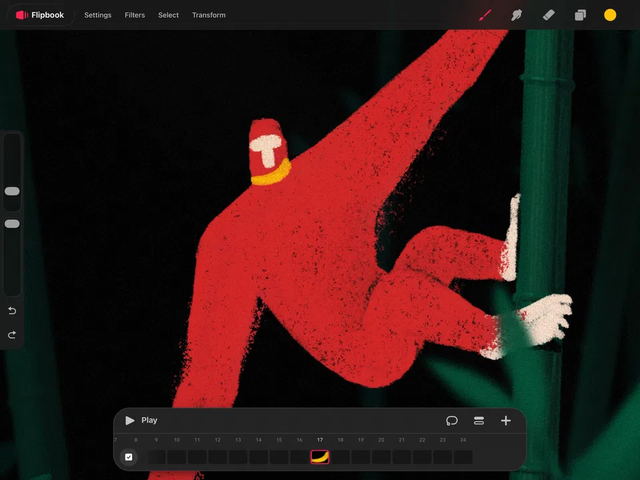This screenshot has height=480, width=640.
Task: Click the Play label
Action: (x=149, y=420)
